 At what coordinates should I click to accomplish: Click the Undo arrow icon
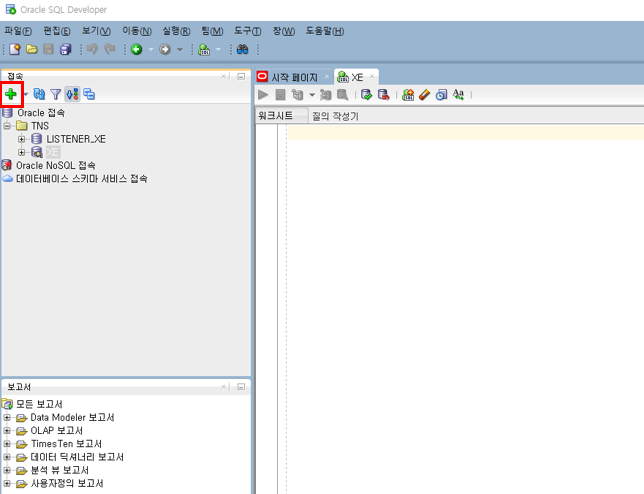[92, 49]
